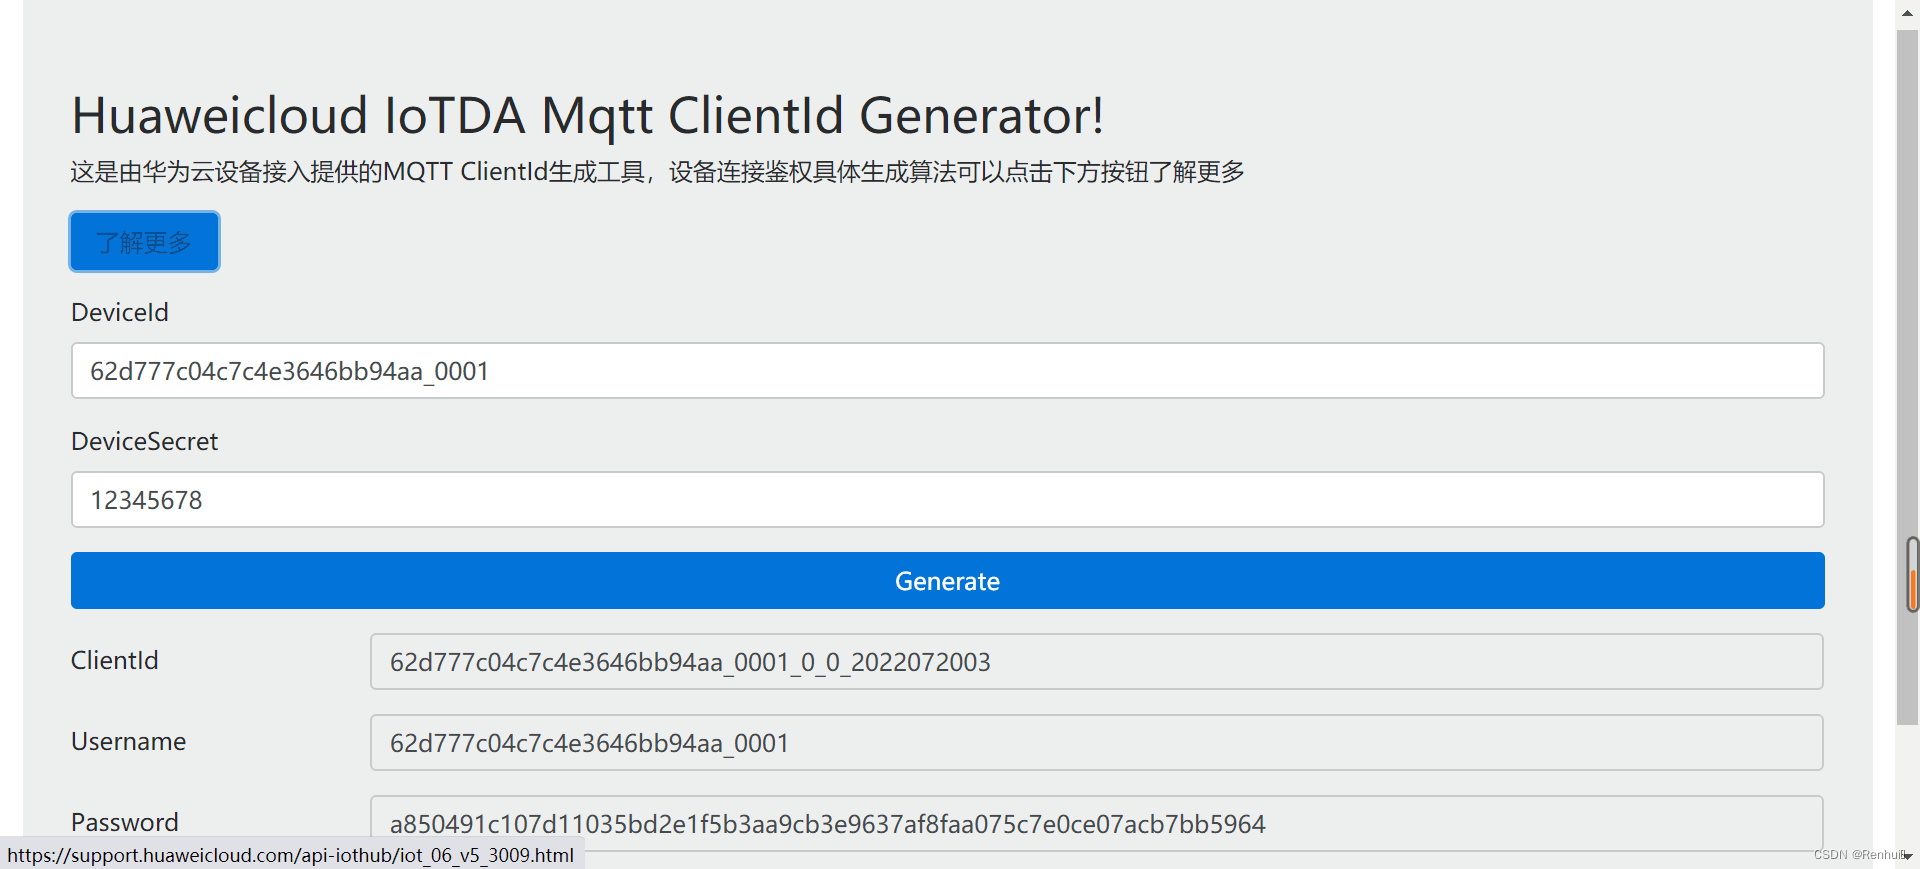The image size is (1920, 869).
Task: Select the Username output field
Action: [1096, 743]
